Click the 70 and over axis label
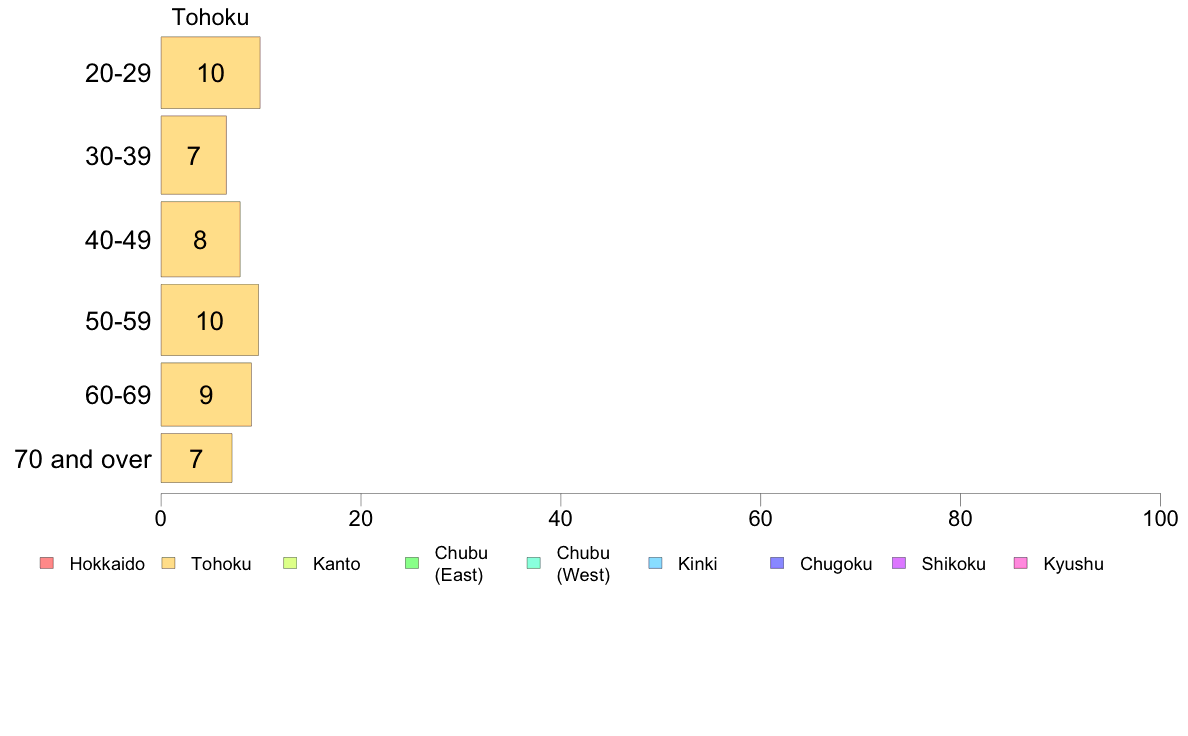Viewport: 1188px width, 736px height. (83, 459)
